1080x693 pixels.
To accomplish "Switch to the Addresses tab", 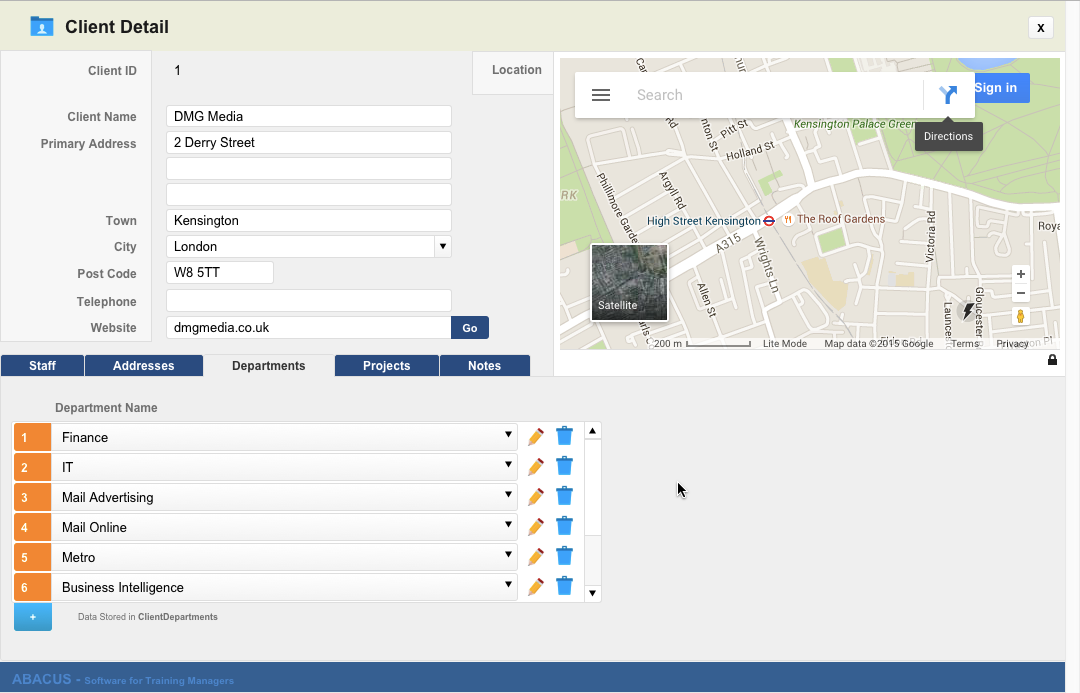I will pos(143,366).
